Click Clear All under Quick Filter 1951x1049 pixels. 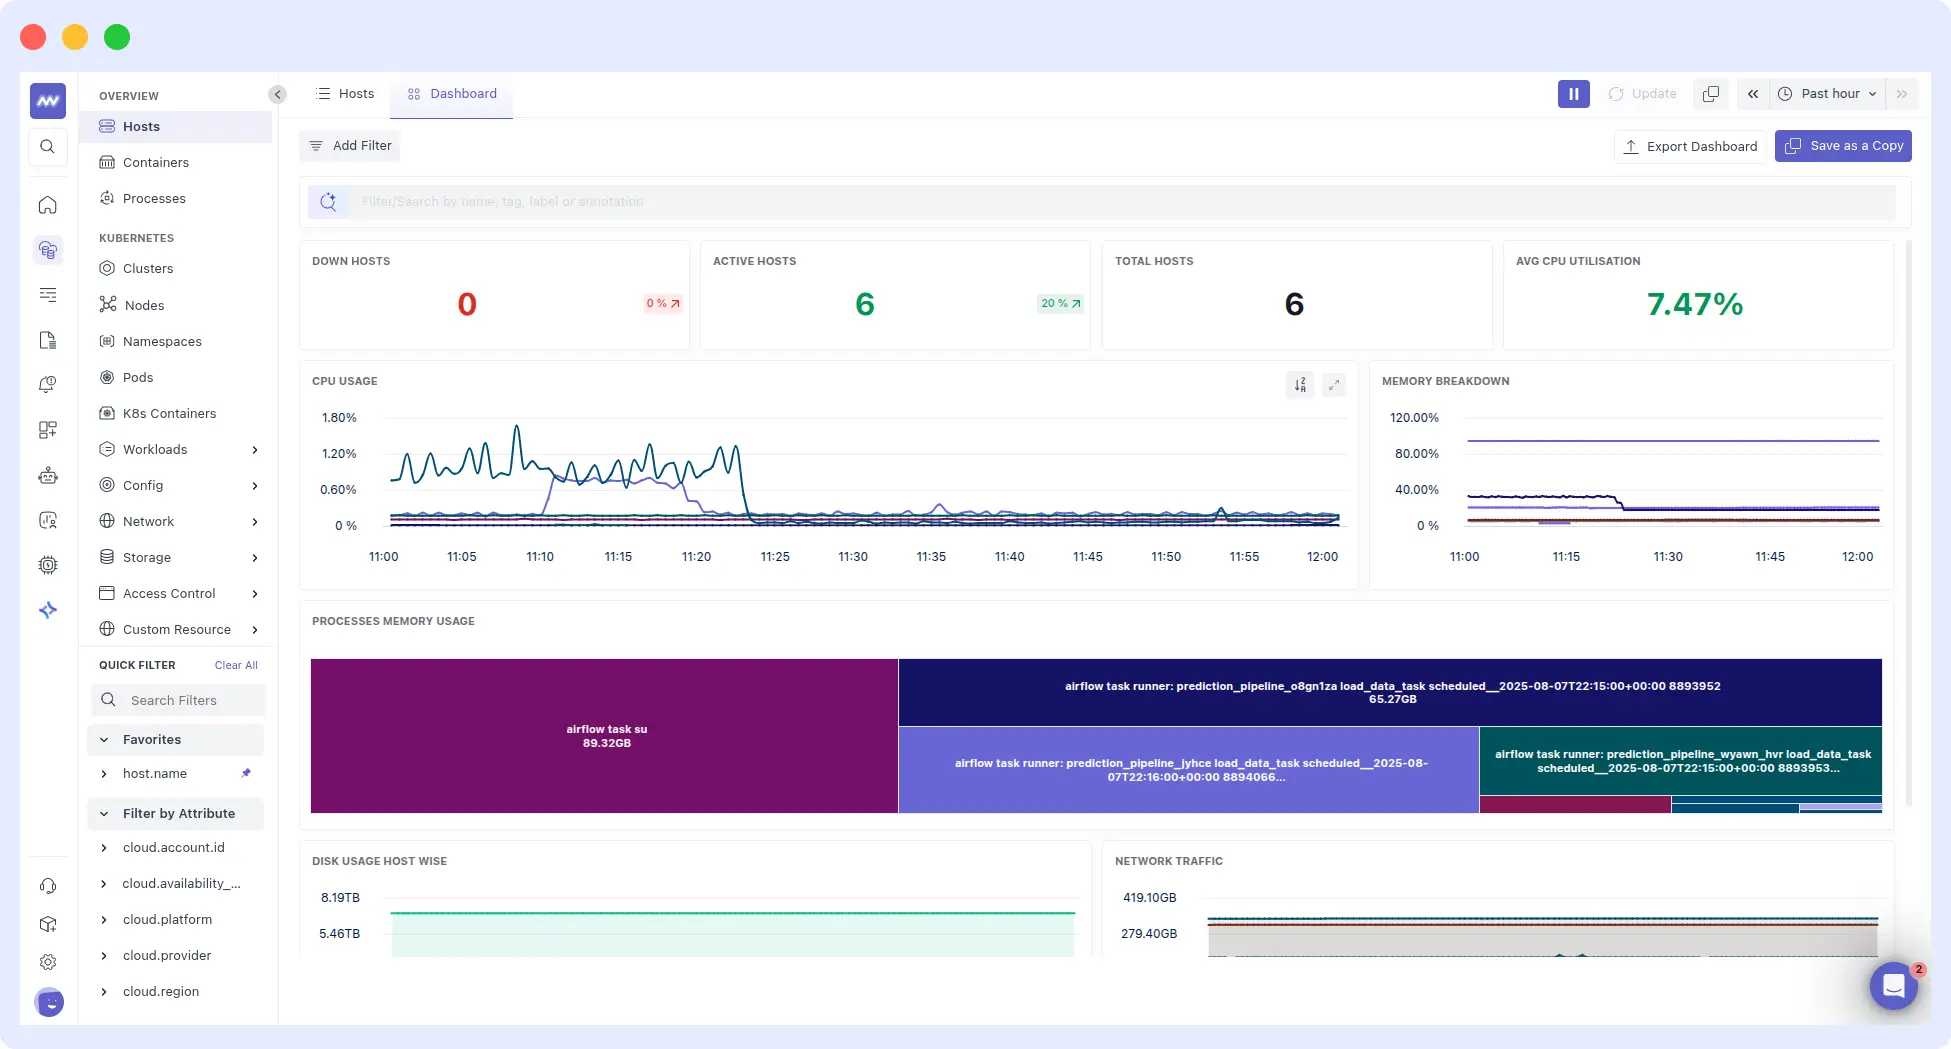(x=236, y=665)
